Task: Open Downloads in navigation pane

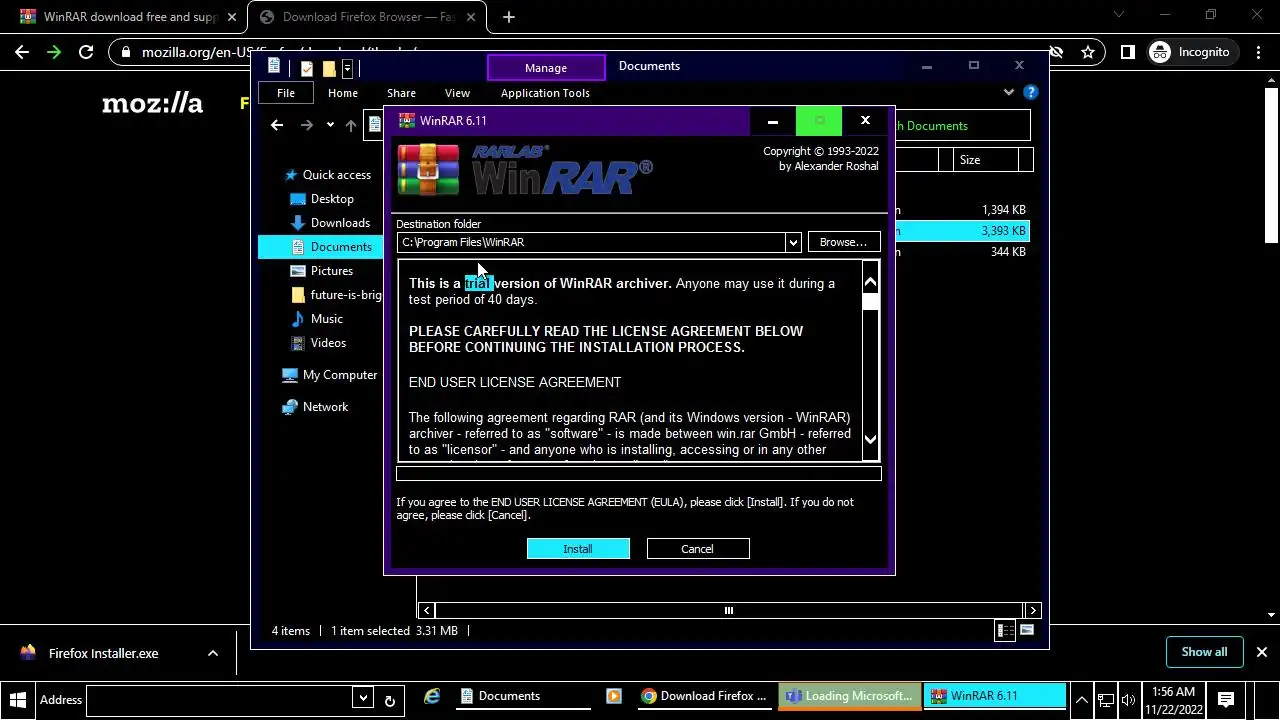Action: pyautogui.click(x=329, y=223)
